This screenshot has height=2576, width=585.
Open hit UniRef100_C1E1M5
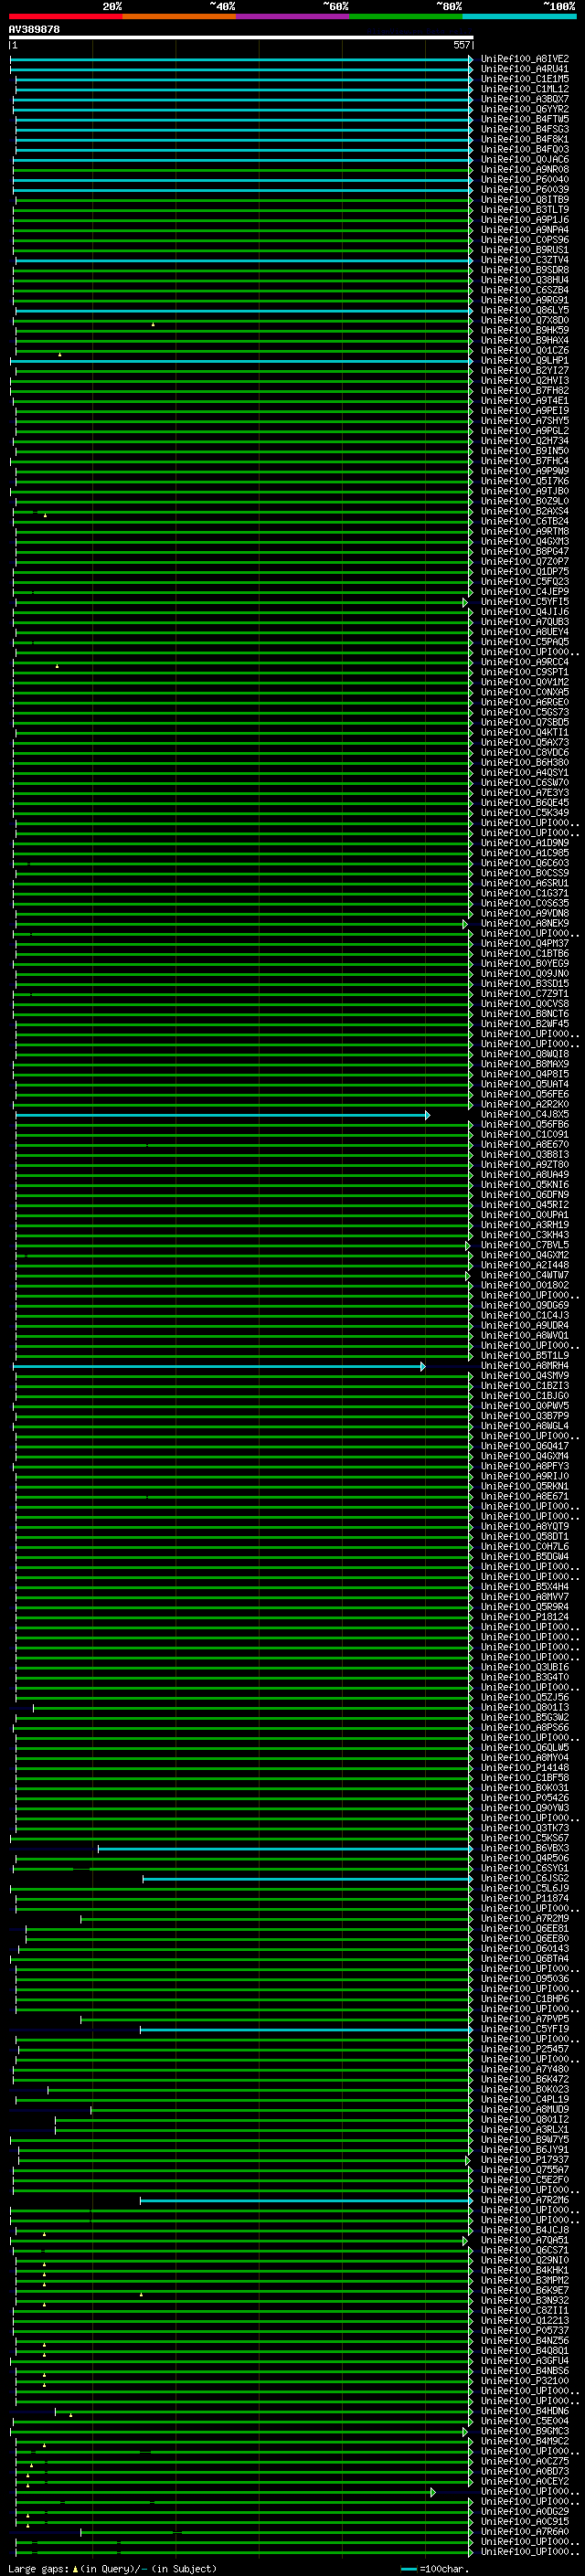(525, 79)
